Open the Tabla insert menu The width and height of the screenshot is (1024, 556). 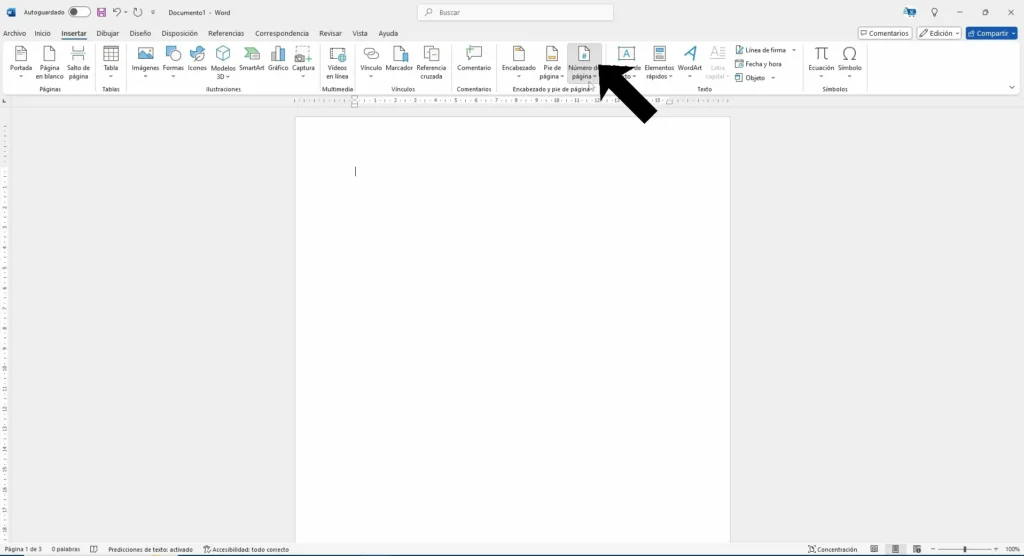coord(111,63)
